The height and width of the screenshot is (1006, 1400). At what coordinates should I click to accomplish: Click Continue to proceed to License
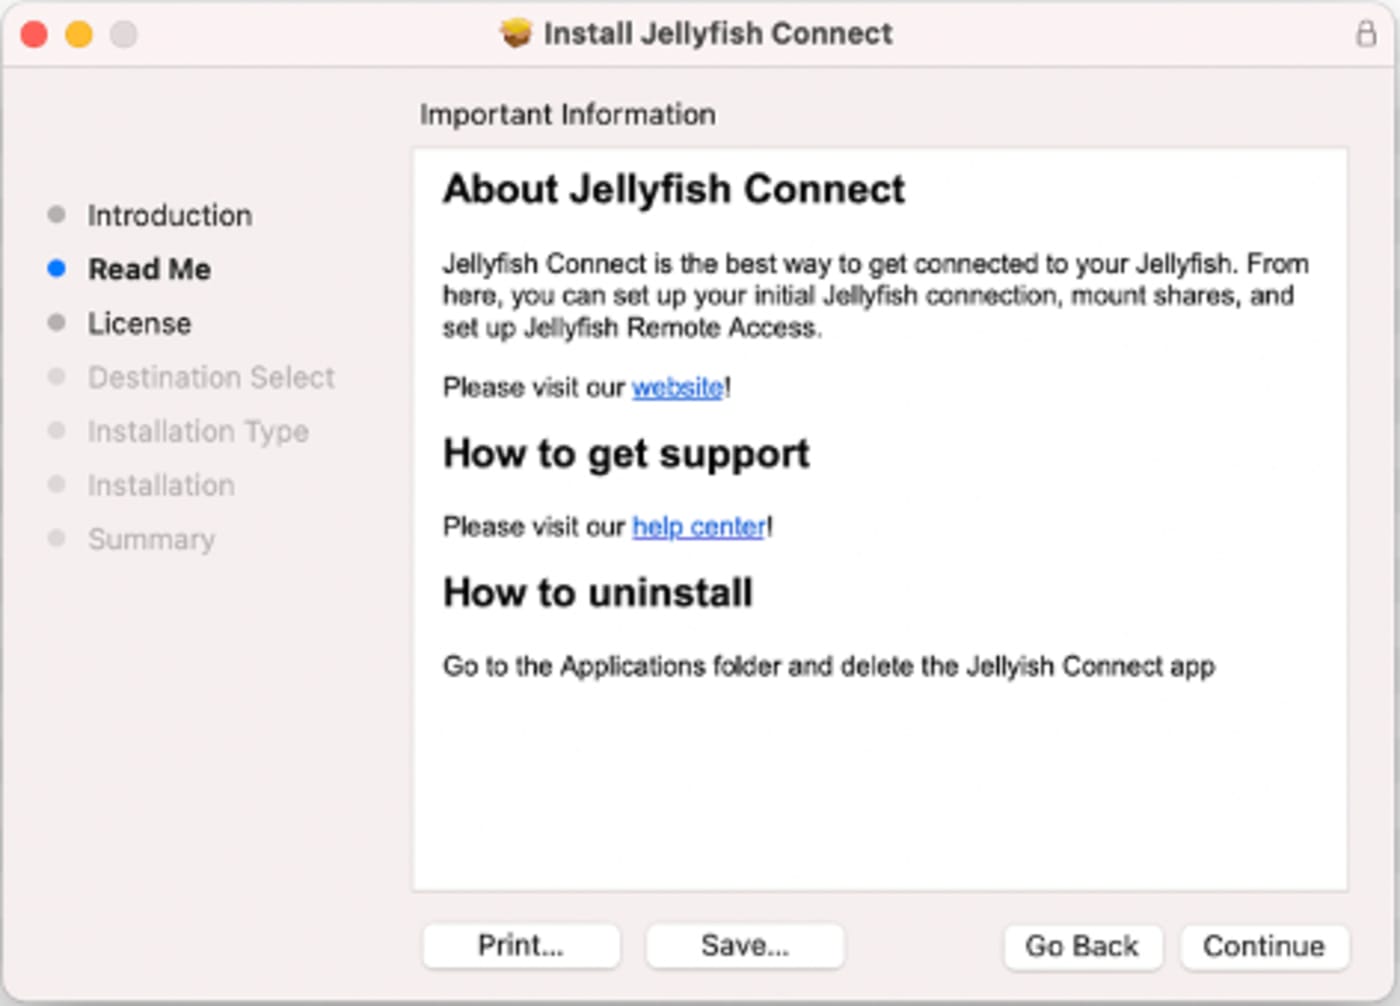1264,946
